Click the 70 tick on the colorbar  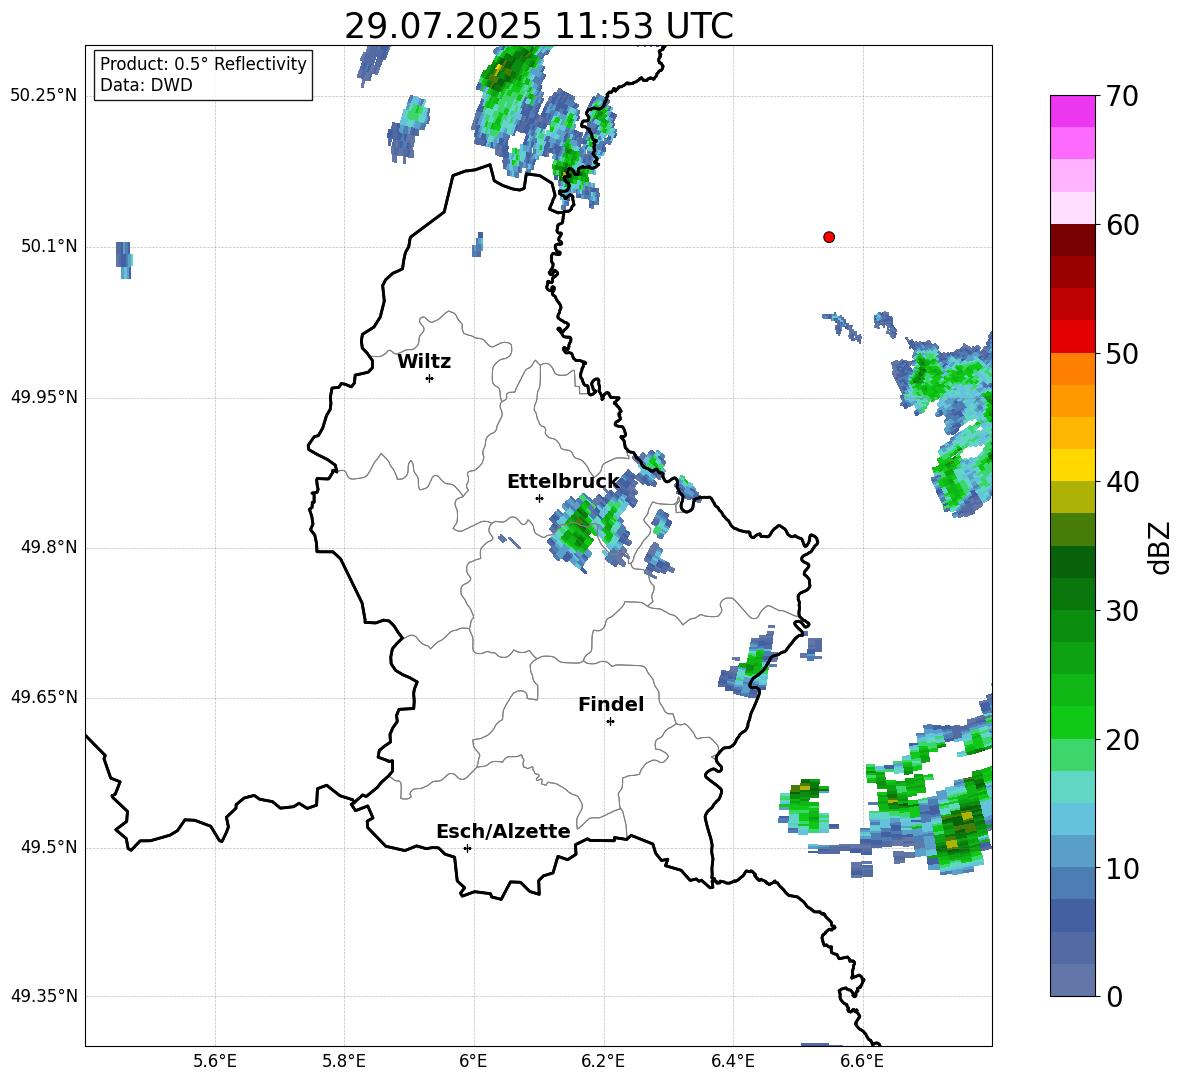pos(1121,97)
